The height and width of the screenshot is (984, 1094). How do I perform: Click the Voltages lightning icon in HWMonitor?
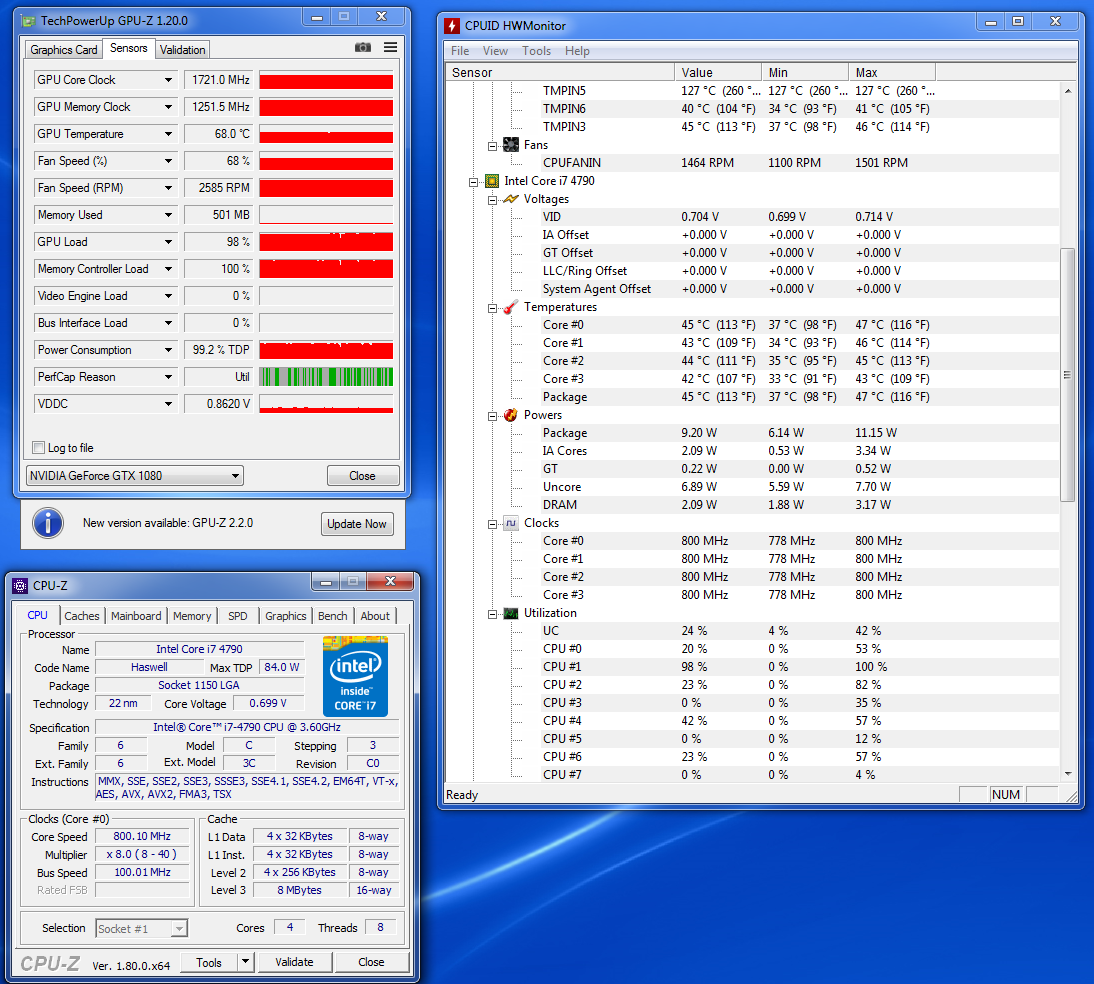click(x=511, y=199)
